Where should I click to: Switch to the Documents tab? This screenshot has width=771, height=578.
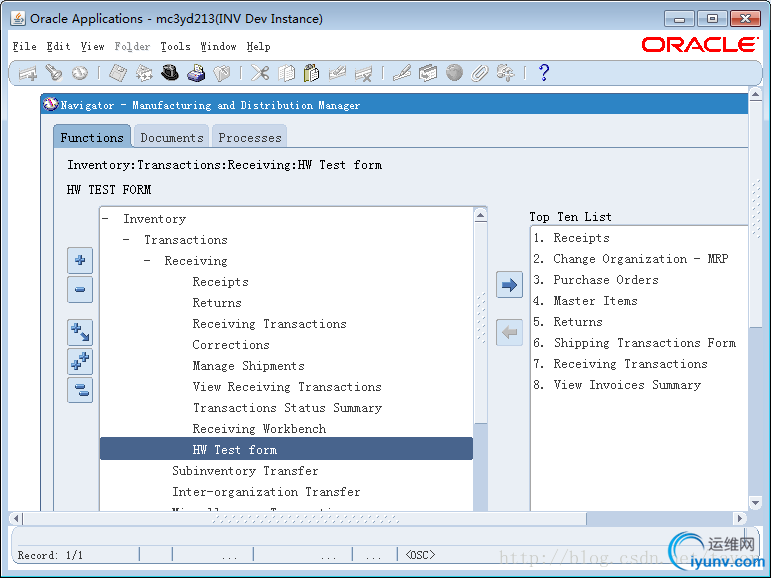pos(172,137)
